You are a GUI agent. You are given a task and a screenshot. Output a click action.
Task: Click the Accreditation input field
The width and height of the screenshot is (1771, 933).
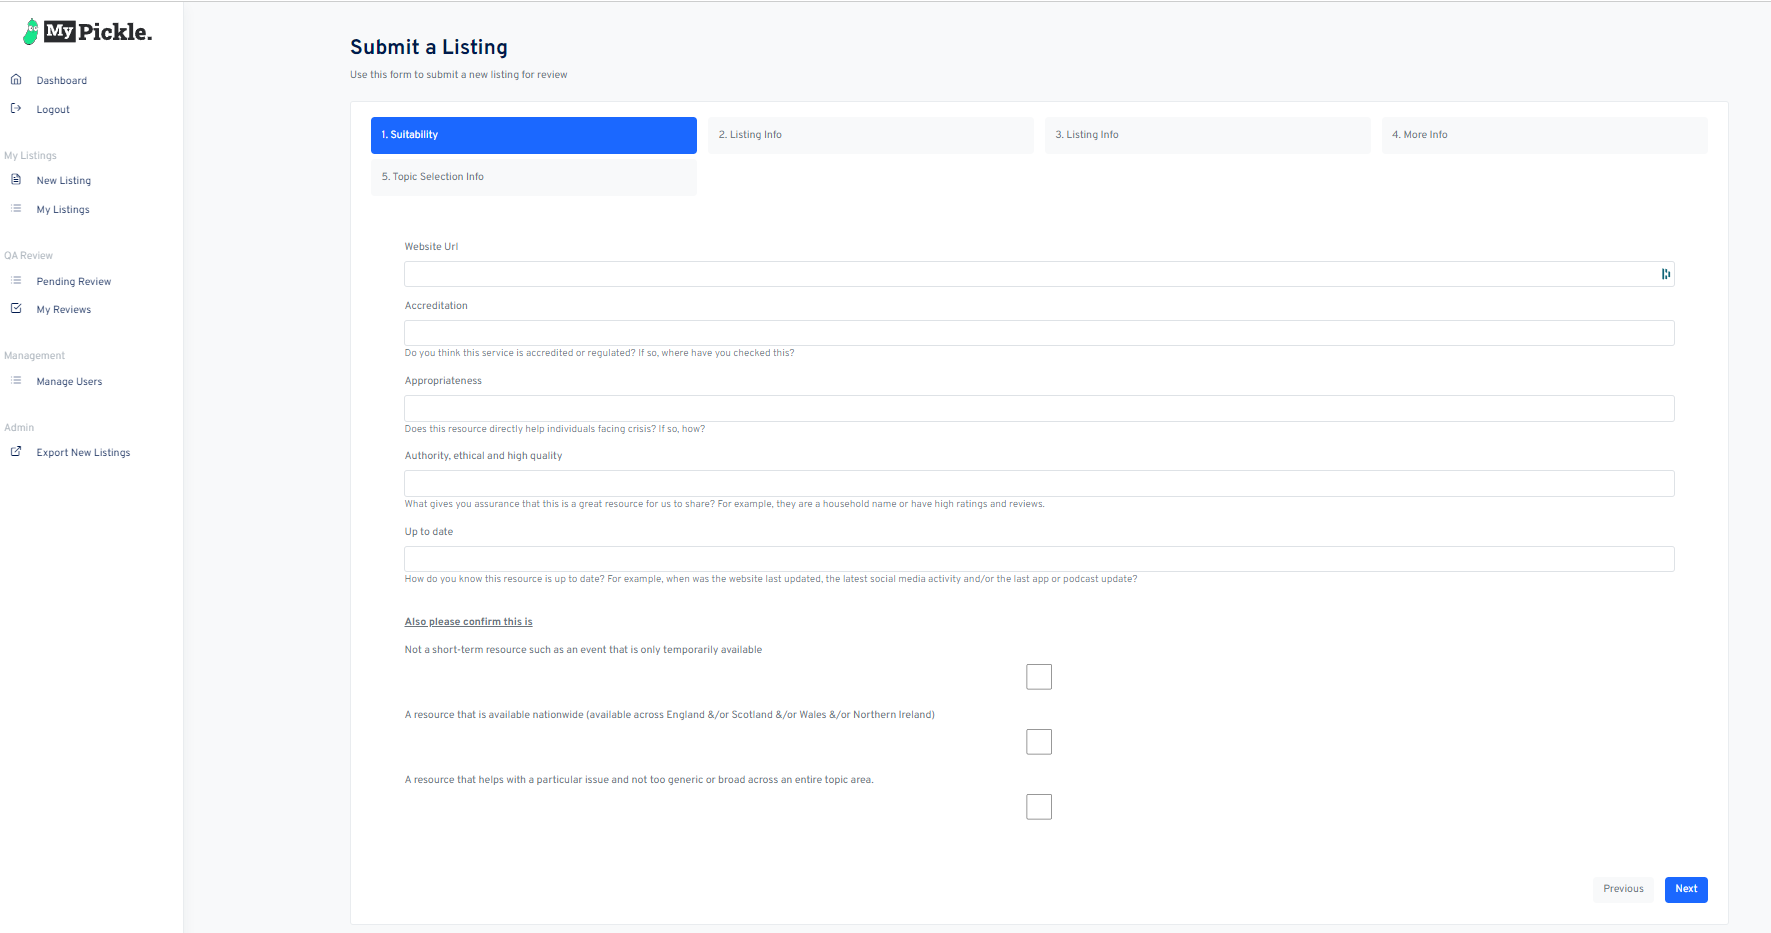(1039, 333)
